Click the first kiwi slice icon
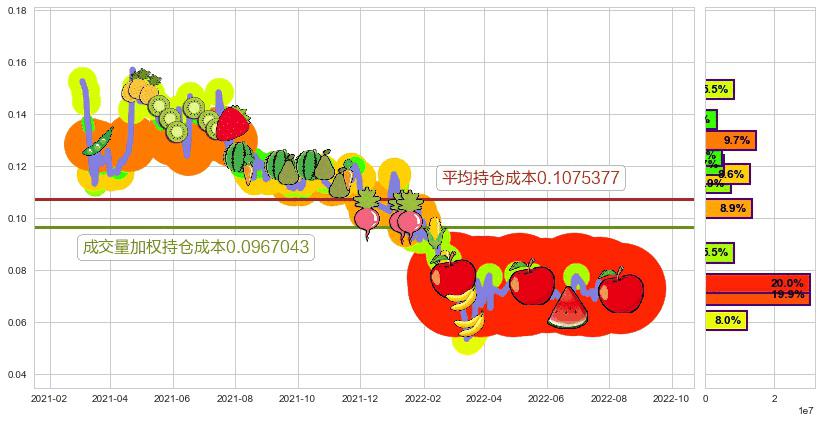 [x=158, y=106]
